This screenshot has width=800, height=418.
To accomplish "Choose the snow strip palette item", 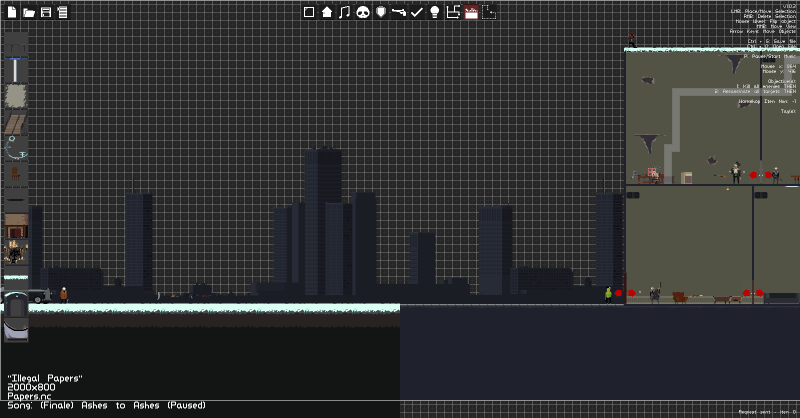I will pos(15,278).
